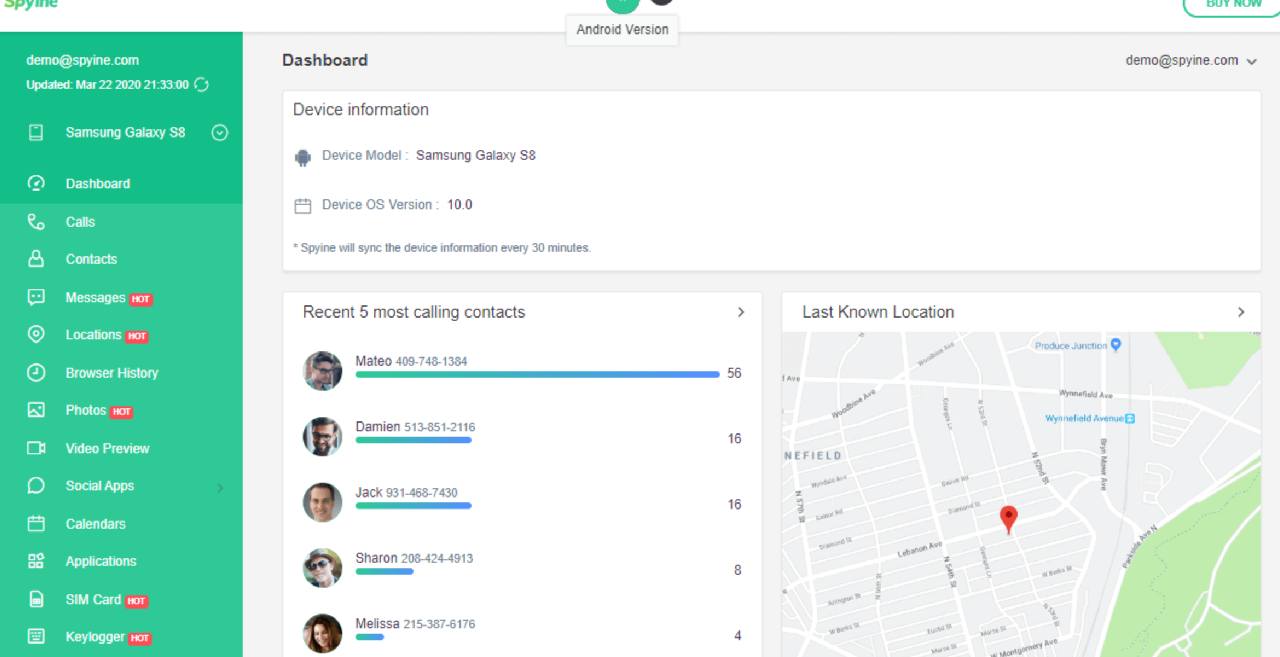The image size is (1280, 657).
Task: Click Mateo's call count 56
Action: pyautogui.click(x=735, y=373)
